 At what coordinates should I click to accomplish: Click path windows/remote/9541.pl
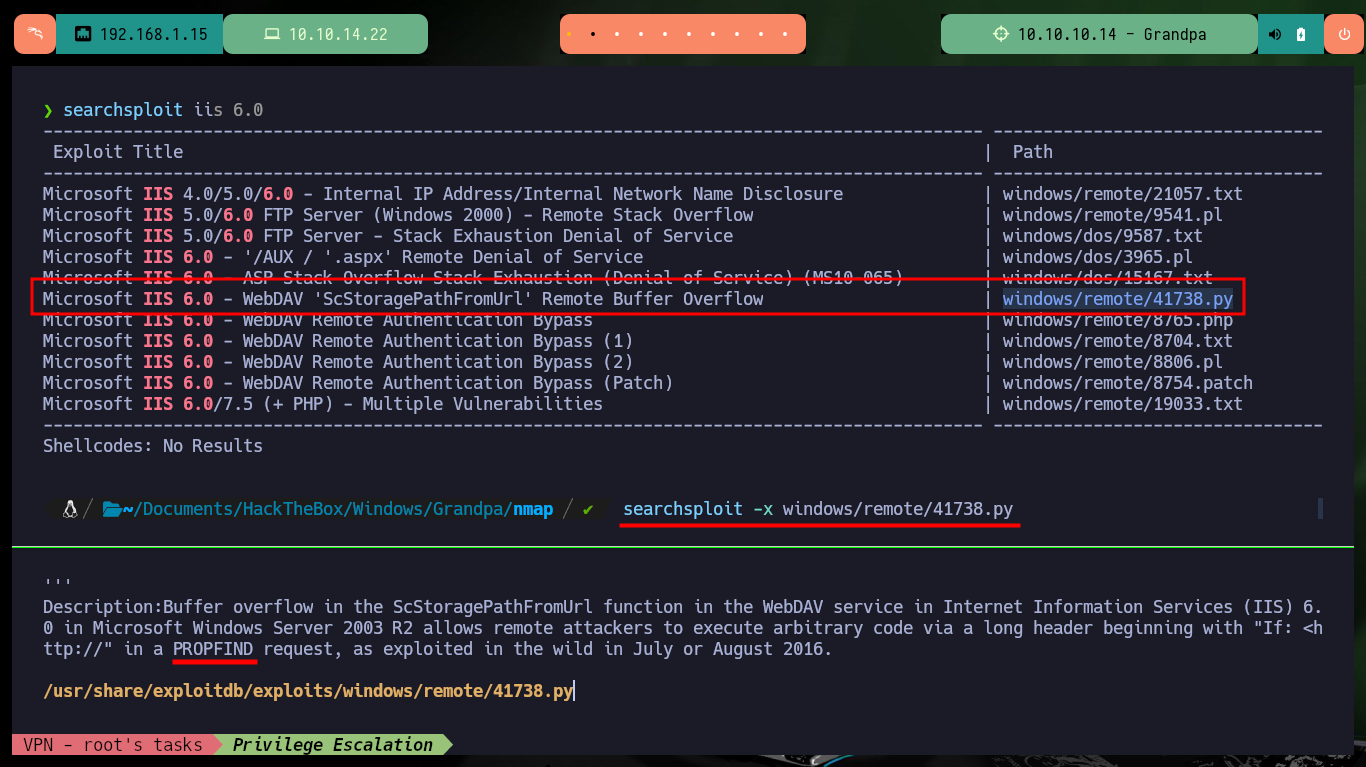[1113, 215]
